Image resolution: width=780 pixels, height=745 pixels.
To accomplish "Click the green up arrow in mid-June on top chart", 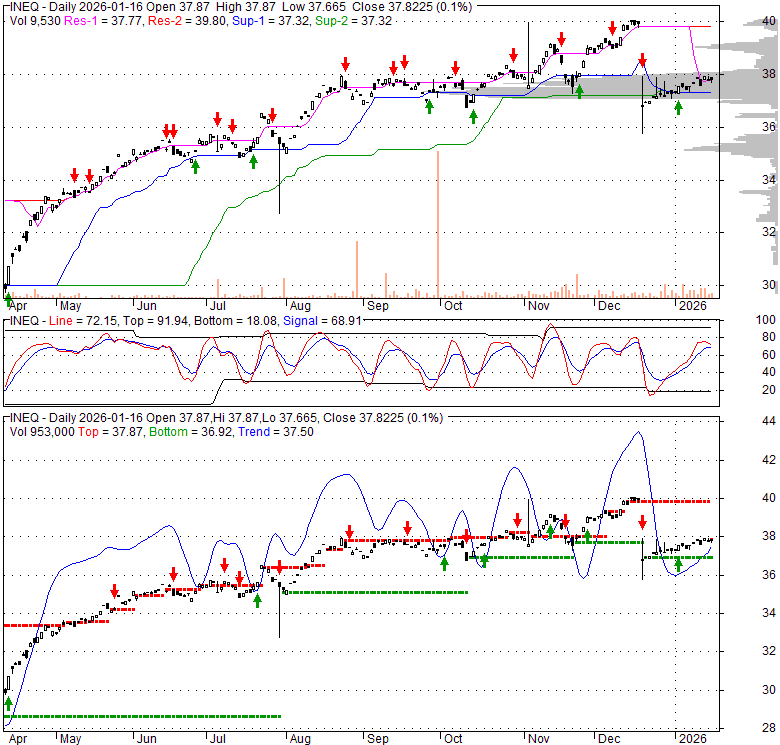I will (x=195, y=166).
